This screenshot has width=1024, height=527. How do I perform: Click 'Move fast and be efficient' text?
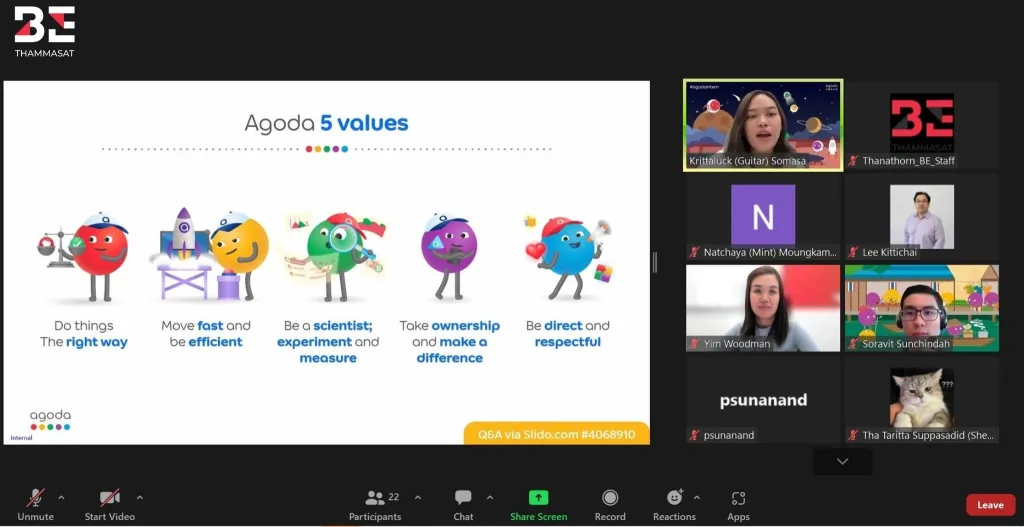(x=206, y=334)
